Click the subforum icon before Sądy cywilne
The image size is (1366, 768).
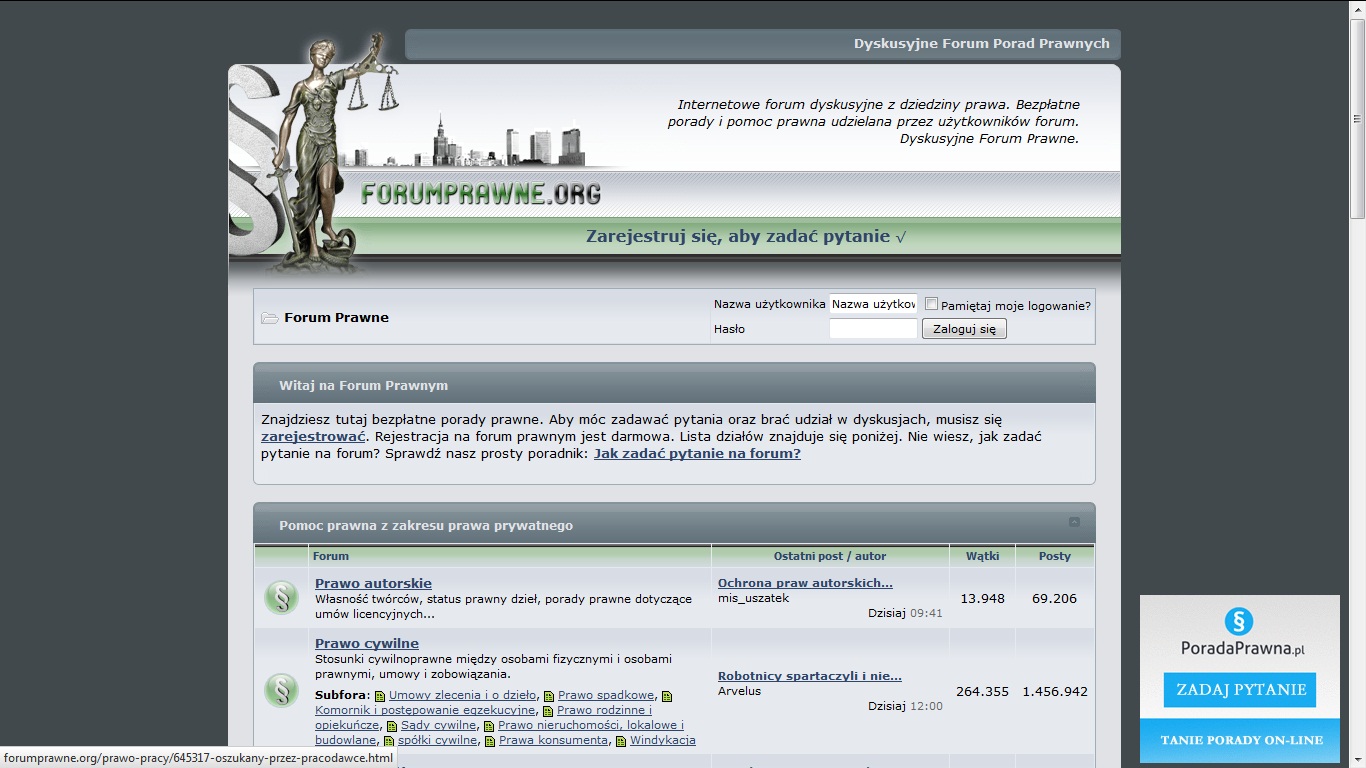391,726
